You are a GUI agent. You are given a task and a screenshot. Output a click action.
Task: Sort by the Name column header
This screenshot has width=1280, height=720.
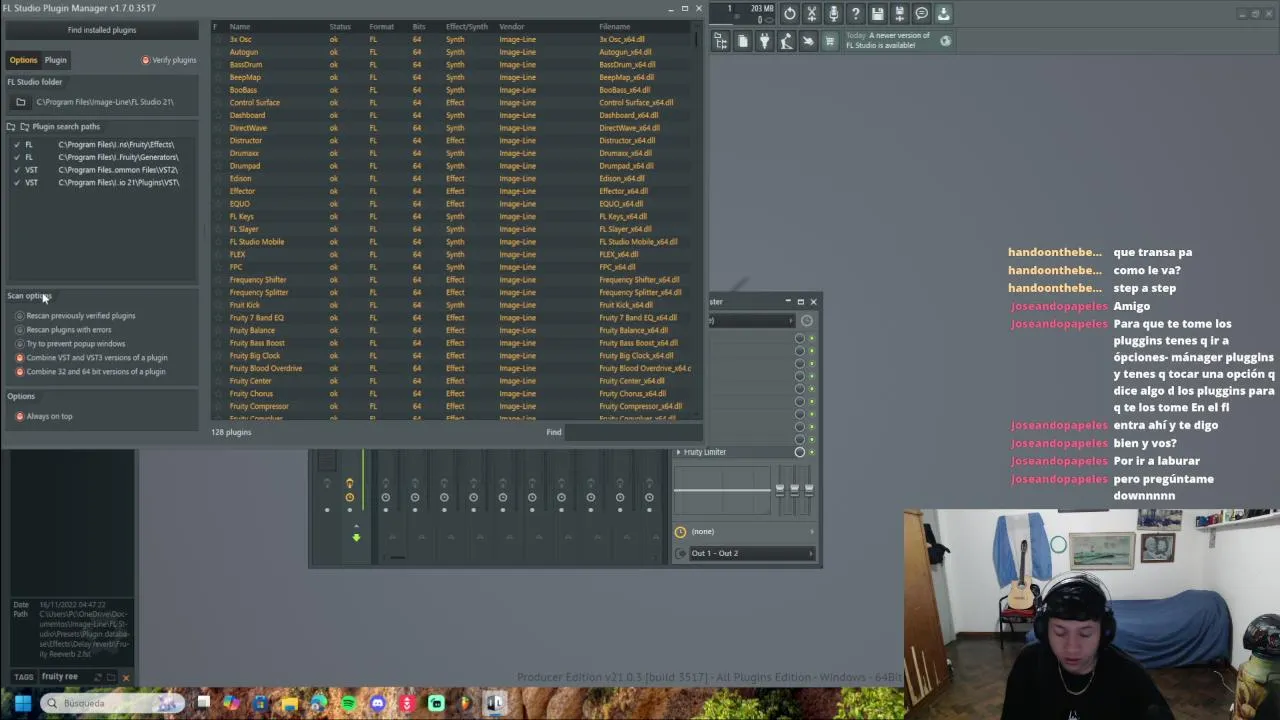[240, 27]
